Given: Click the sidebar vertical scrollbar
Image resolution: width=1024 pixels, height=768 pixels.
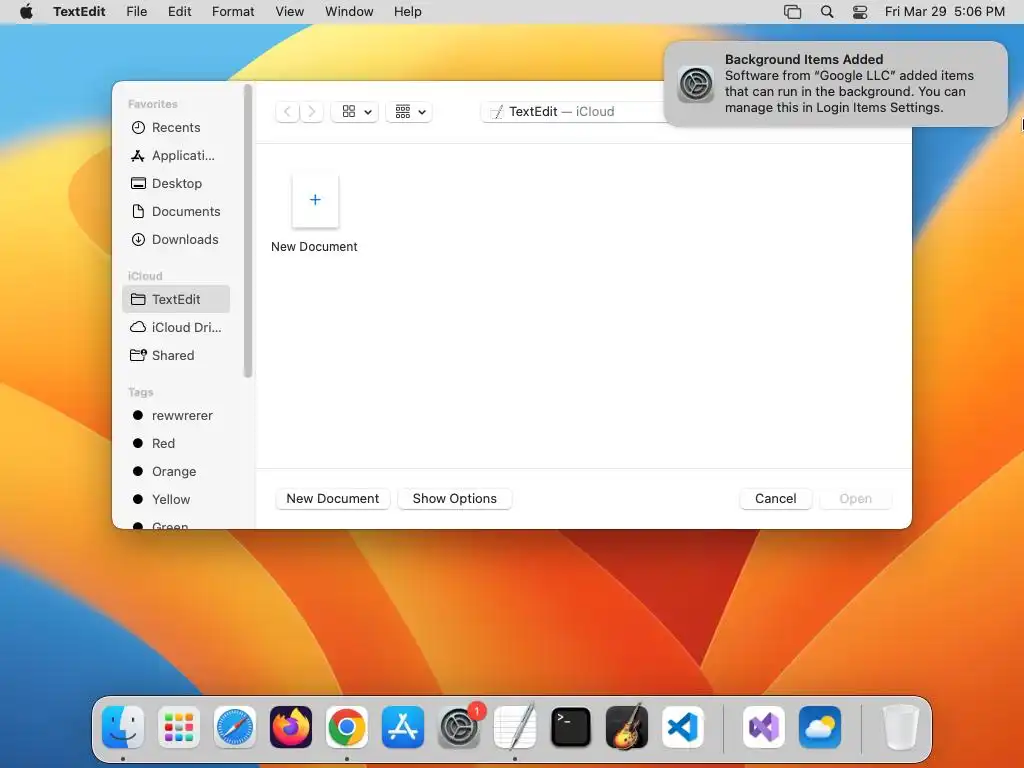Looking at the screenshot, I should pos(248,231).
